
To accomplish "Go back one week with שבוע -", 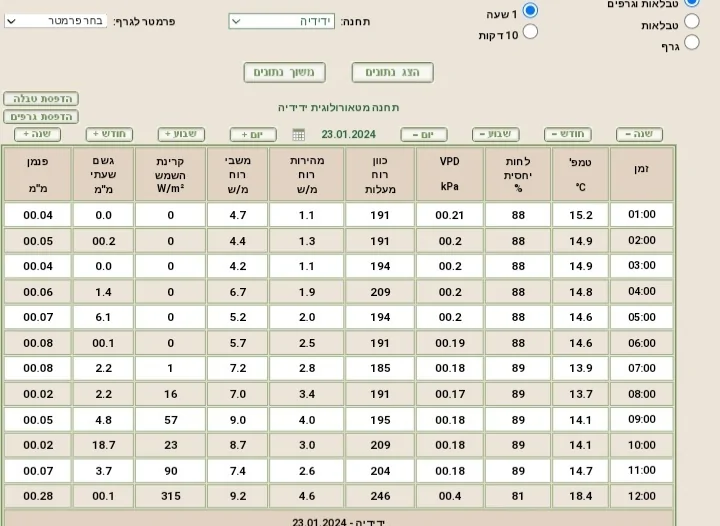I will tap(496, 135).
